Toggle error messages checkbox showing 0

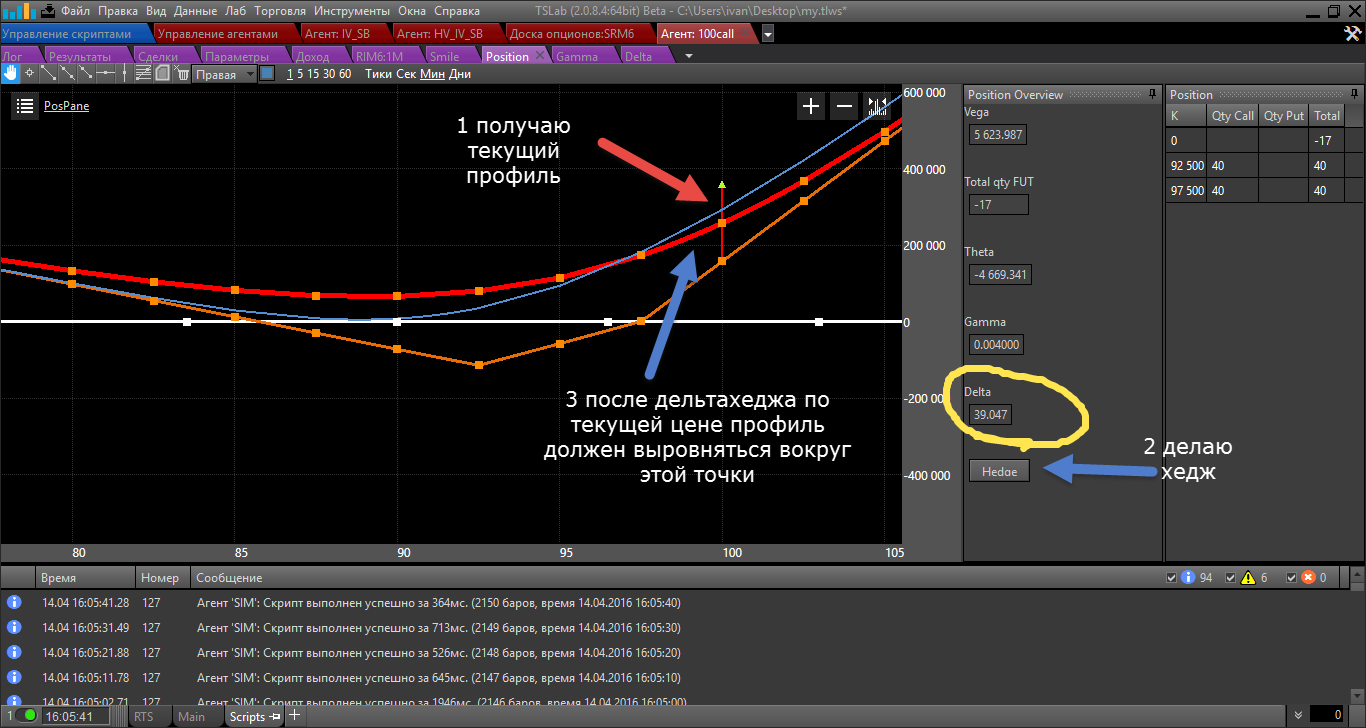pyautogui.click(x=1291, y=578)
